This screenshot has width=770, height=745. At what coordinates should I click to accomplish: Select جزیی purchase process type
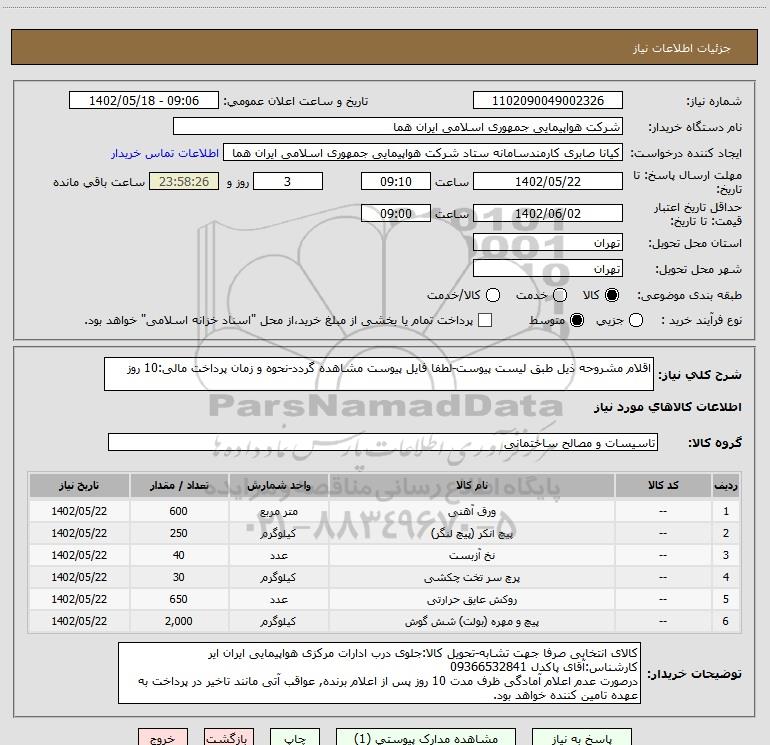(x=637, y=320)
